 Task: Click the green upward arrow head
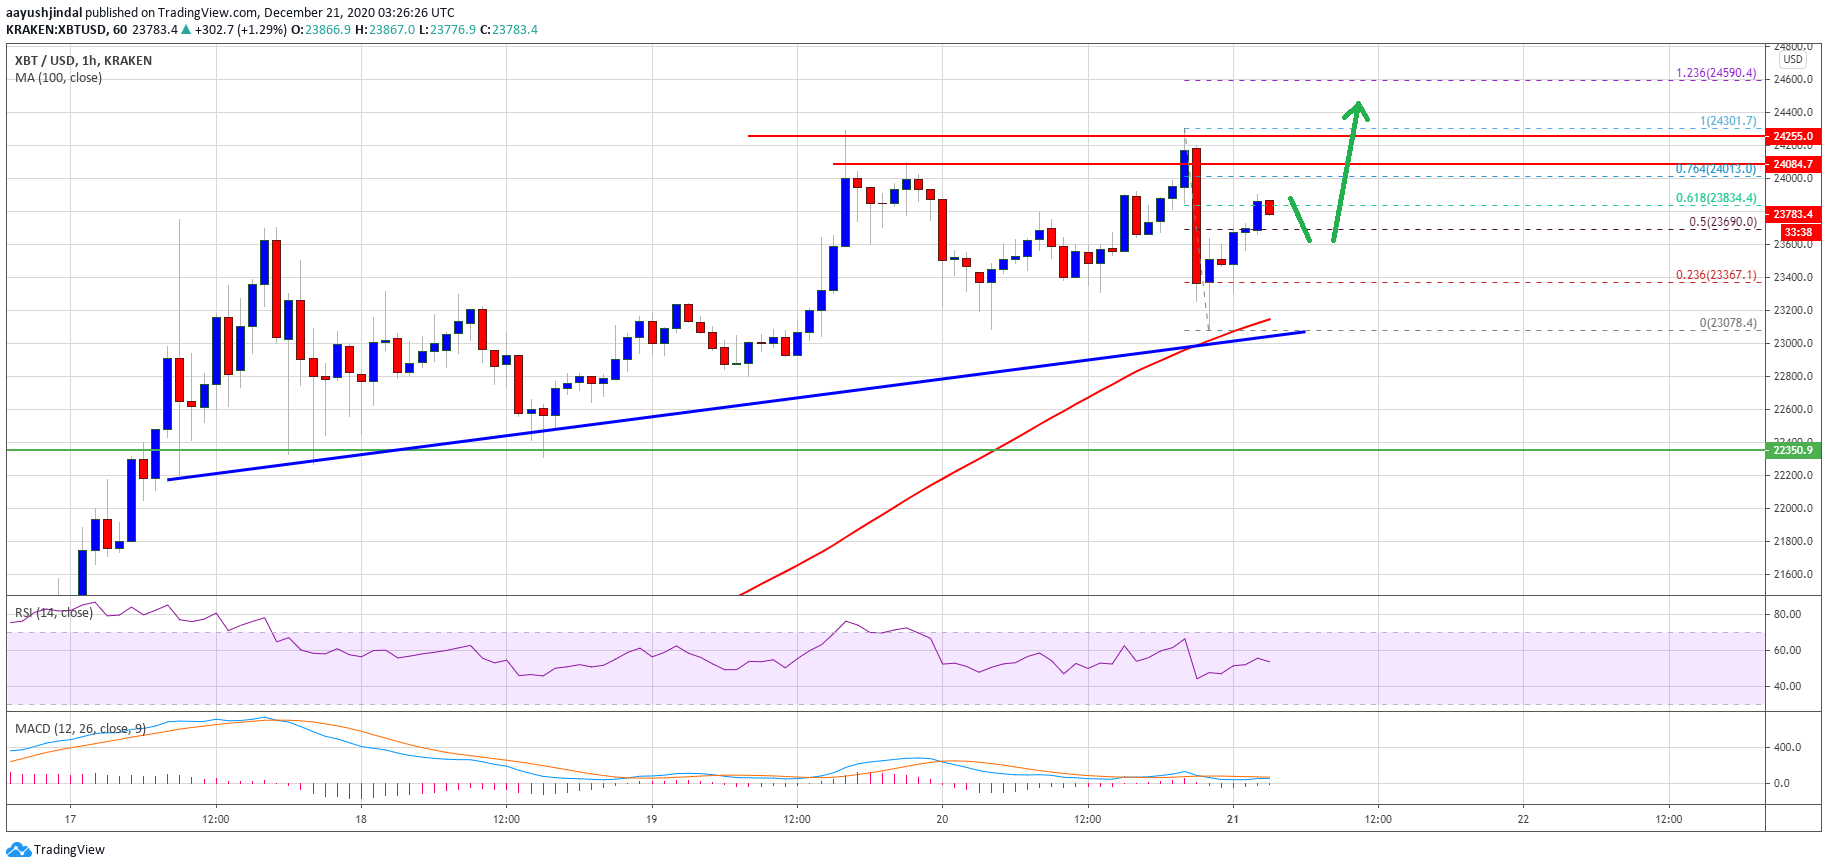(1357, 108)
